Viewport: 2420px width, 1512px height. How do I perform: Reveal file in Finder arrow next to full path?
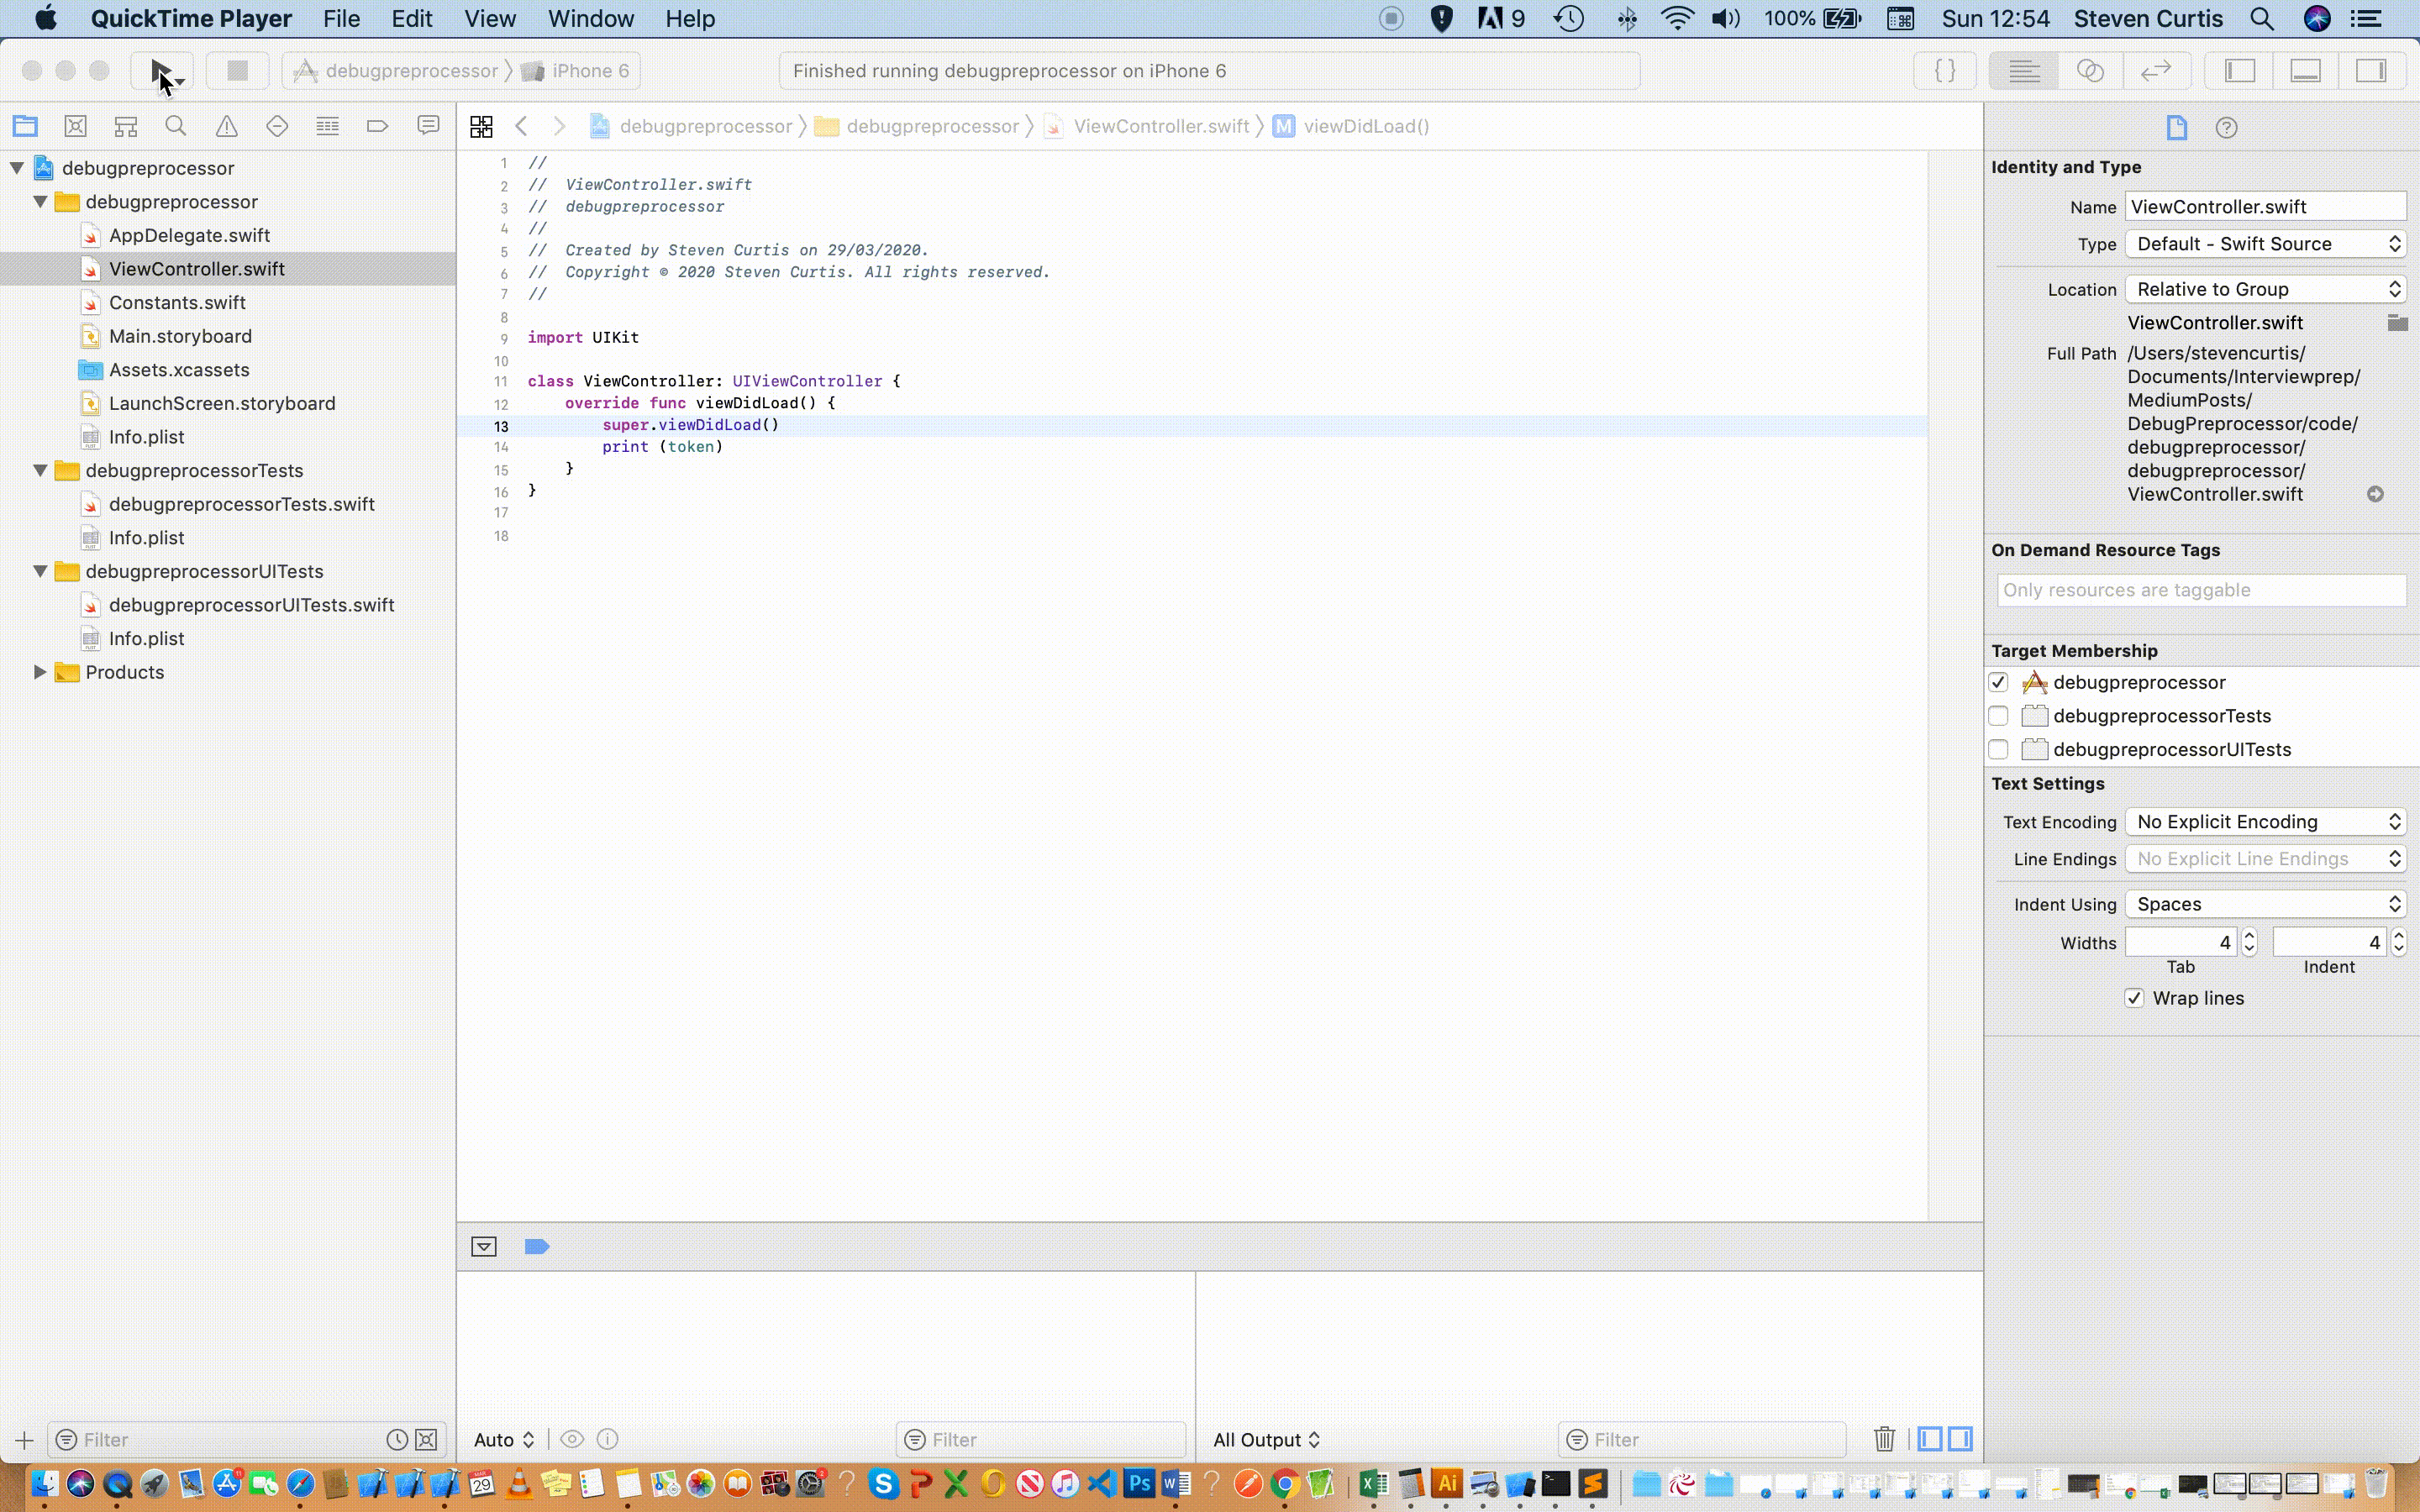(2375, 494)
